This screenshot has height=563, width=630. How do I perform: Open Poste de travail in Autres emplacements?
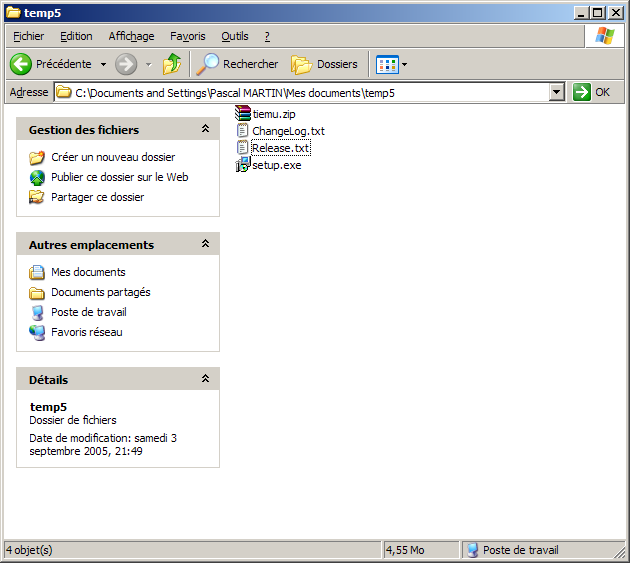click(x=89, y=312)
